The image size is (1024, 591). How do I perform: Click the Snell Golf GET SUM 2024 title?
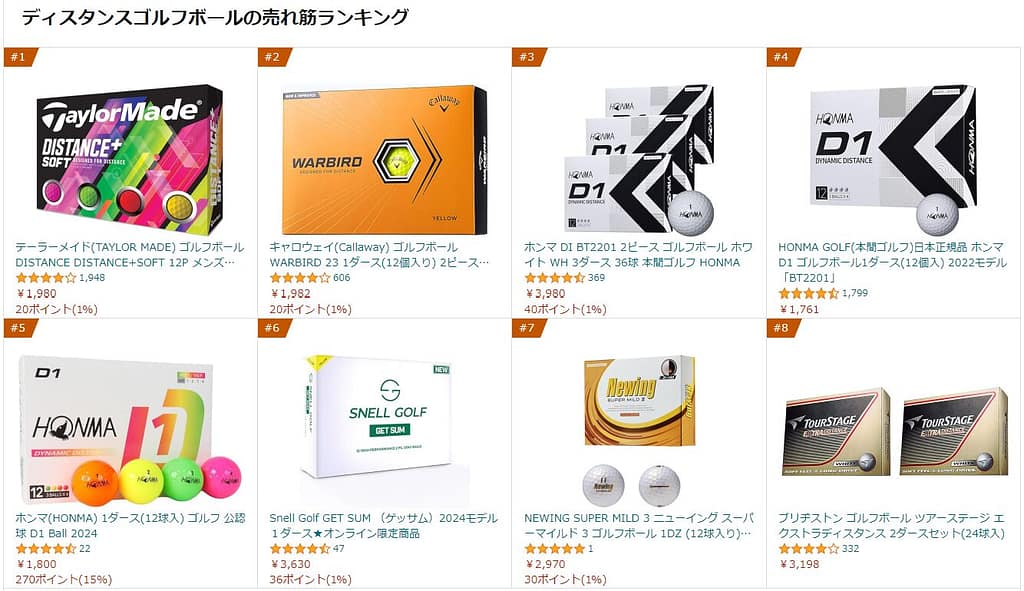[383, 525]
